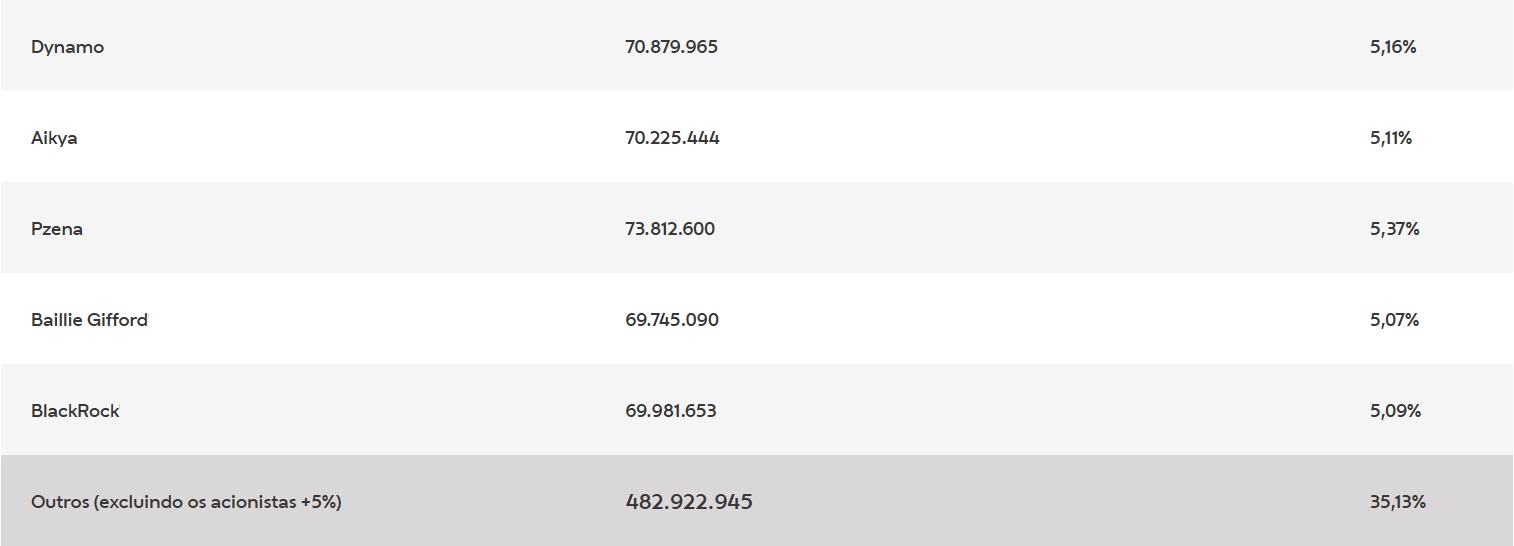Image resolution: width=1514 pixels, height=546 pixels.
Task: Select the Outros total 482.922.945
Action: tap(689, 502)
